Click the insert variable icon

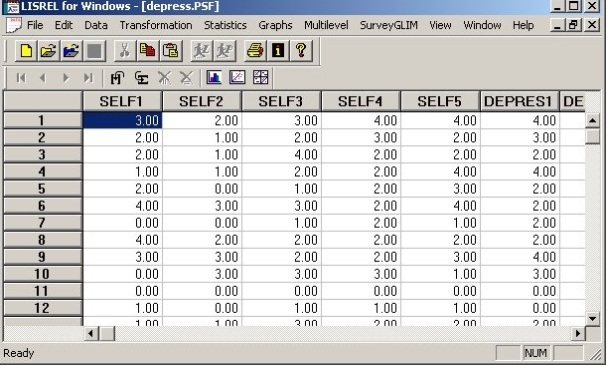pos(117,78)
